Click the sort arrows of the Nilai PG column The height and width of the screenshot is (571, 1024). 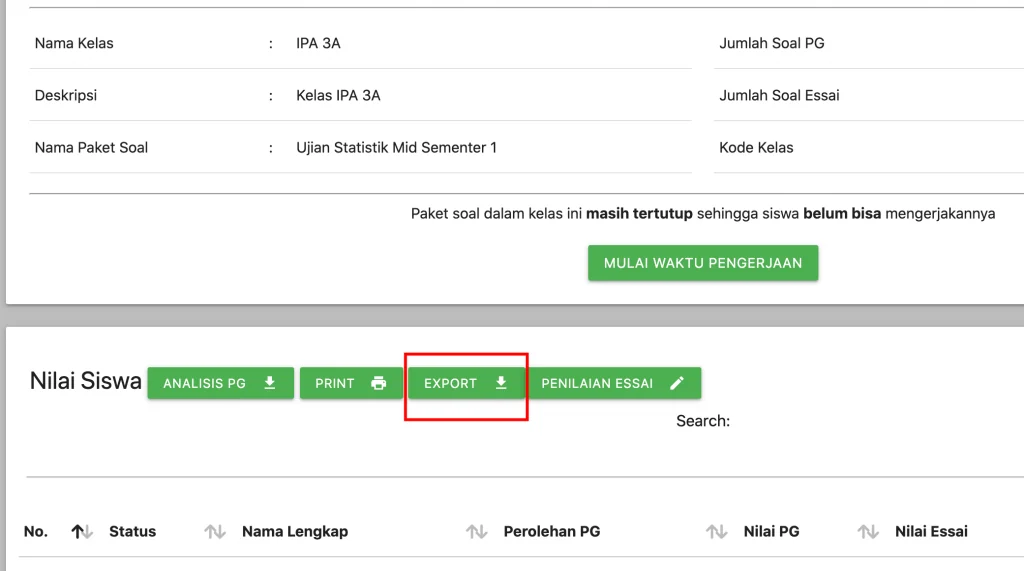(x=868, y=532)
